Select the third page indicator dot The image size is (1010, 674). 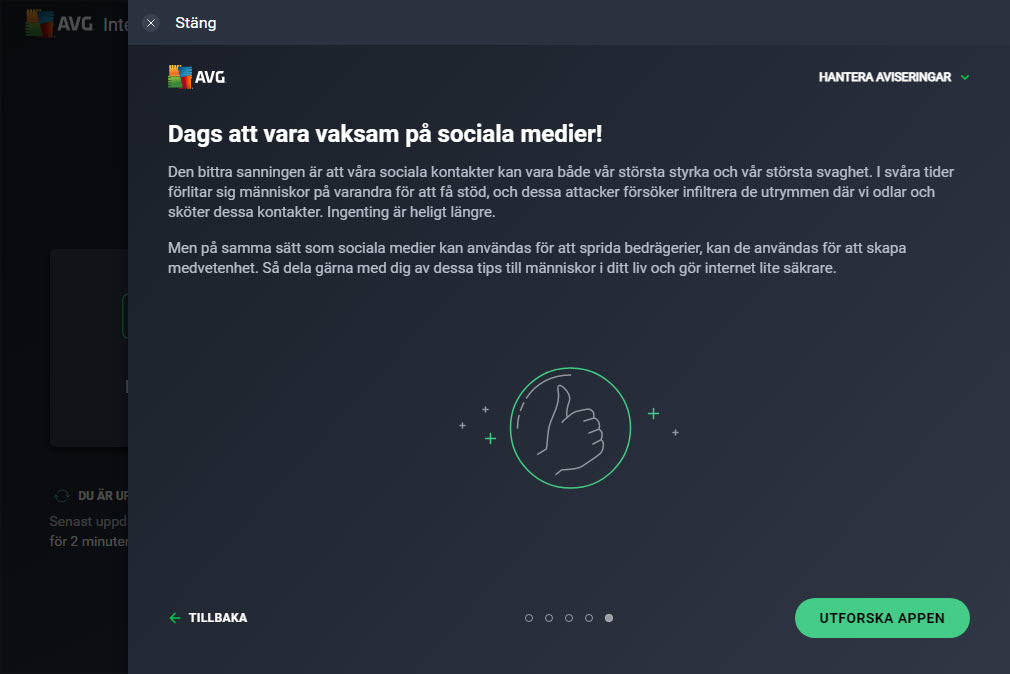(569, 618)
